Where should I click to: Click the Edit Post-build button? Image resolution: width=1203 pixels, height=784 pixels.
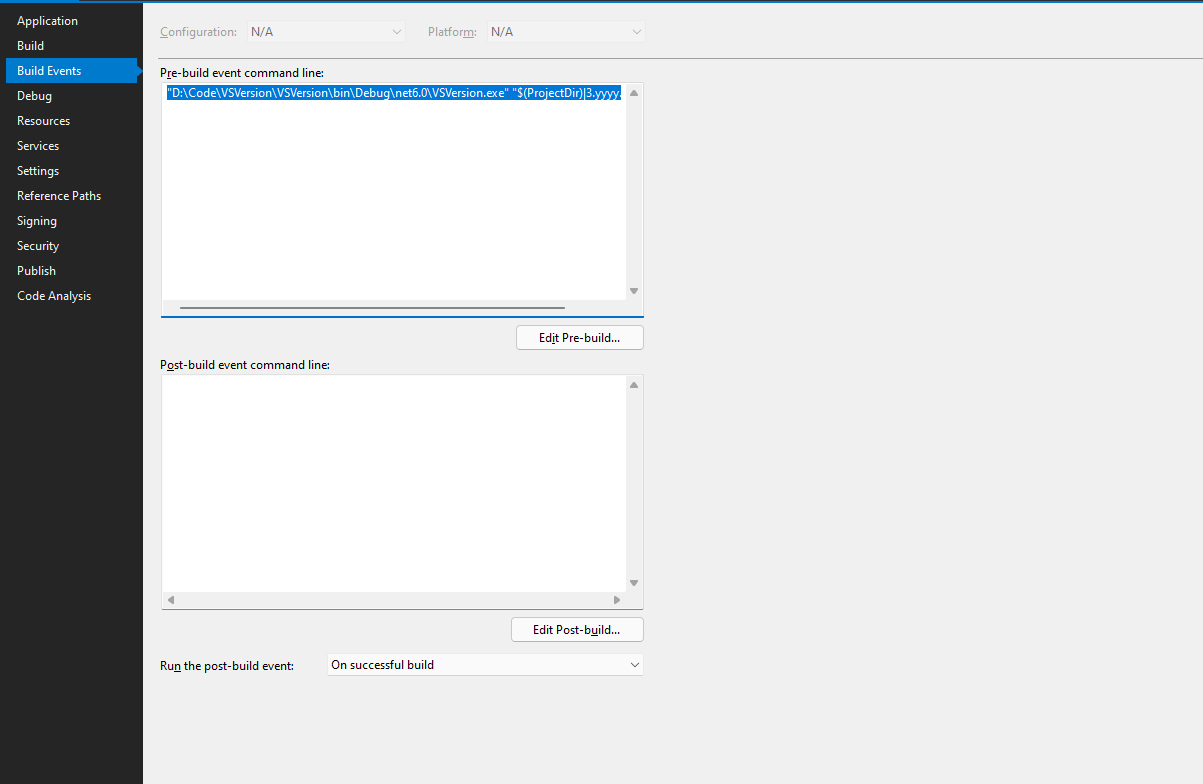pos(577,629)
